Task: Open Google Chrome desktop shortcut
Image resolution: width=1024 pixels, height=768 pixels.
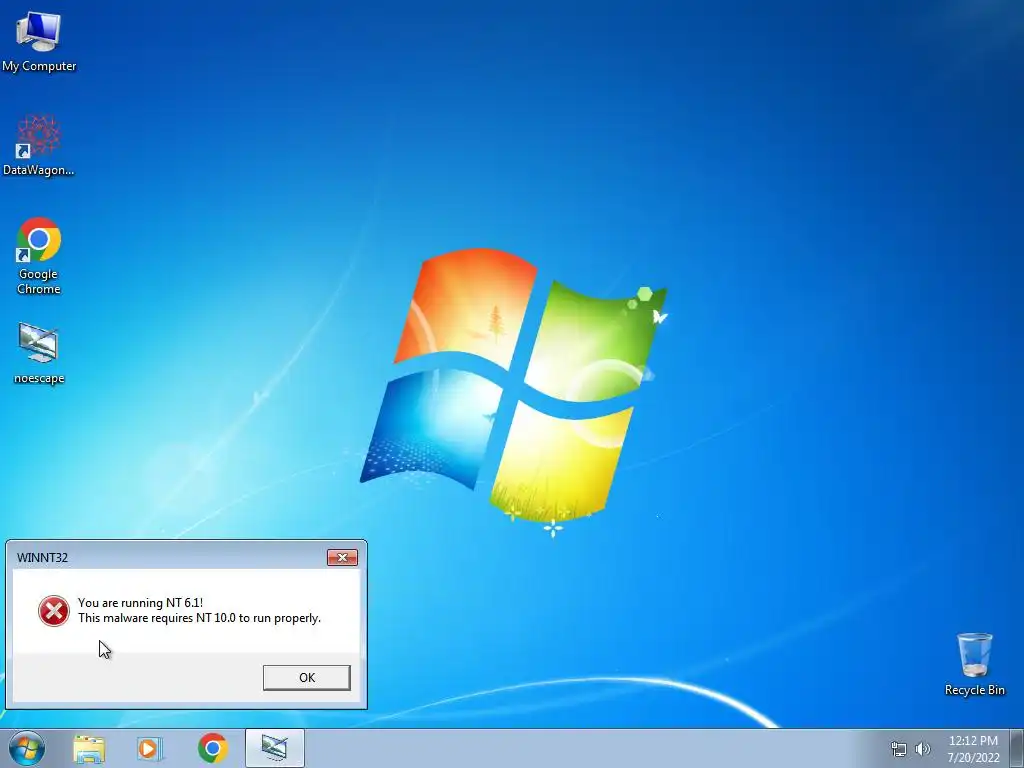Action: (39, 255)
